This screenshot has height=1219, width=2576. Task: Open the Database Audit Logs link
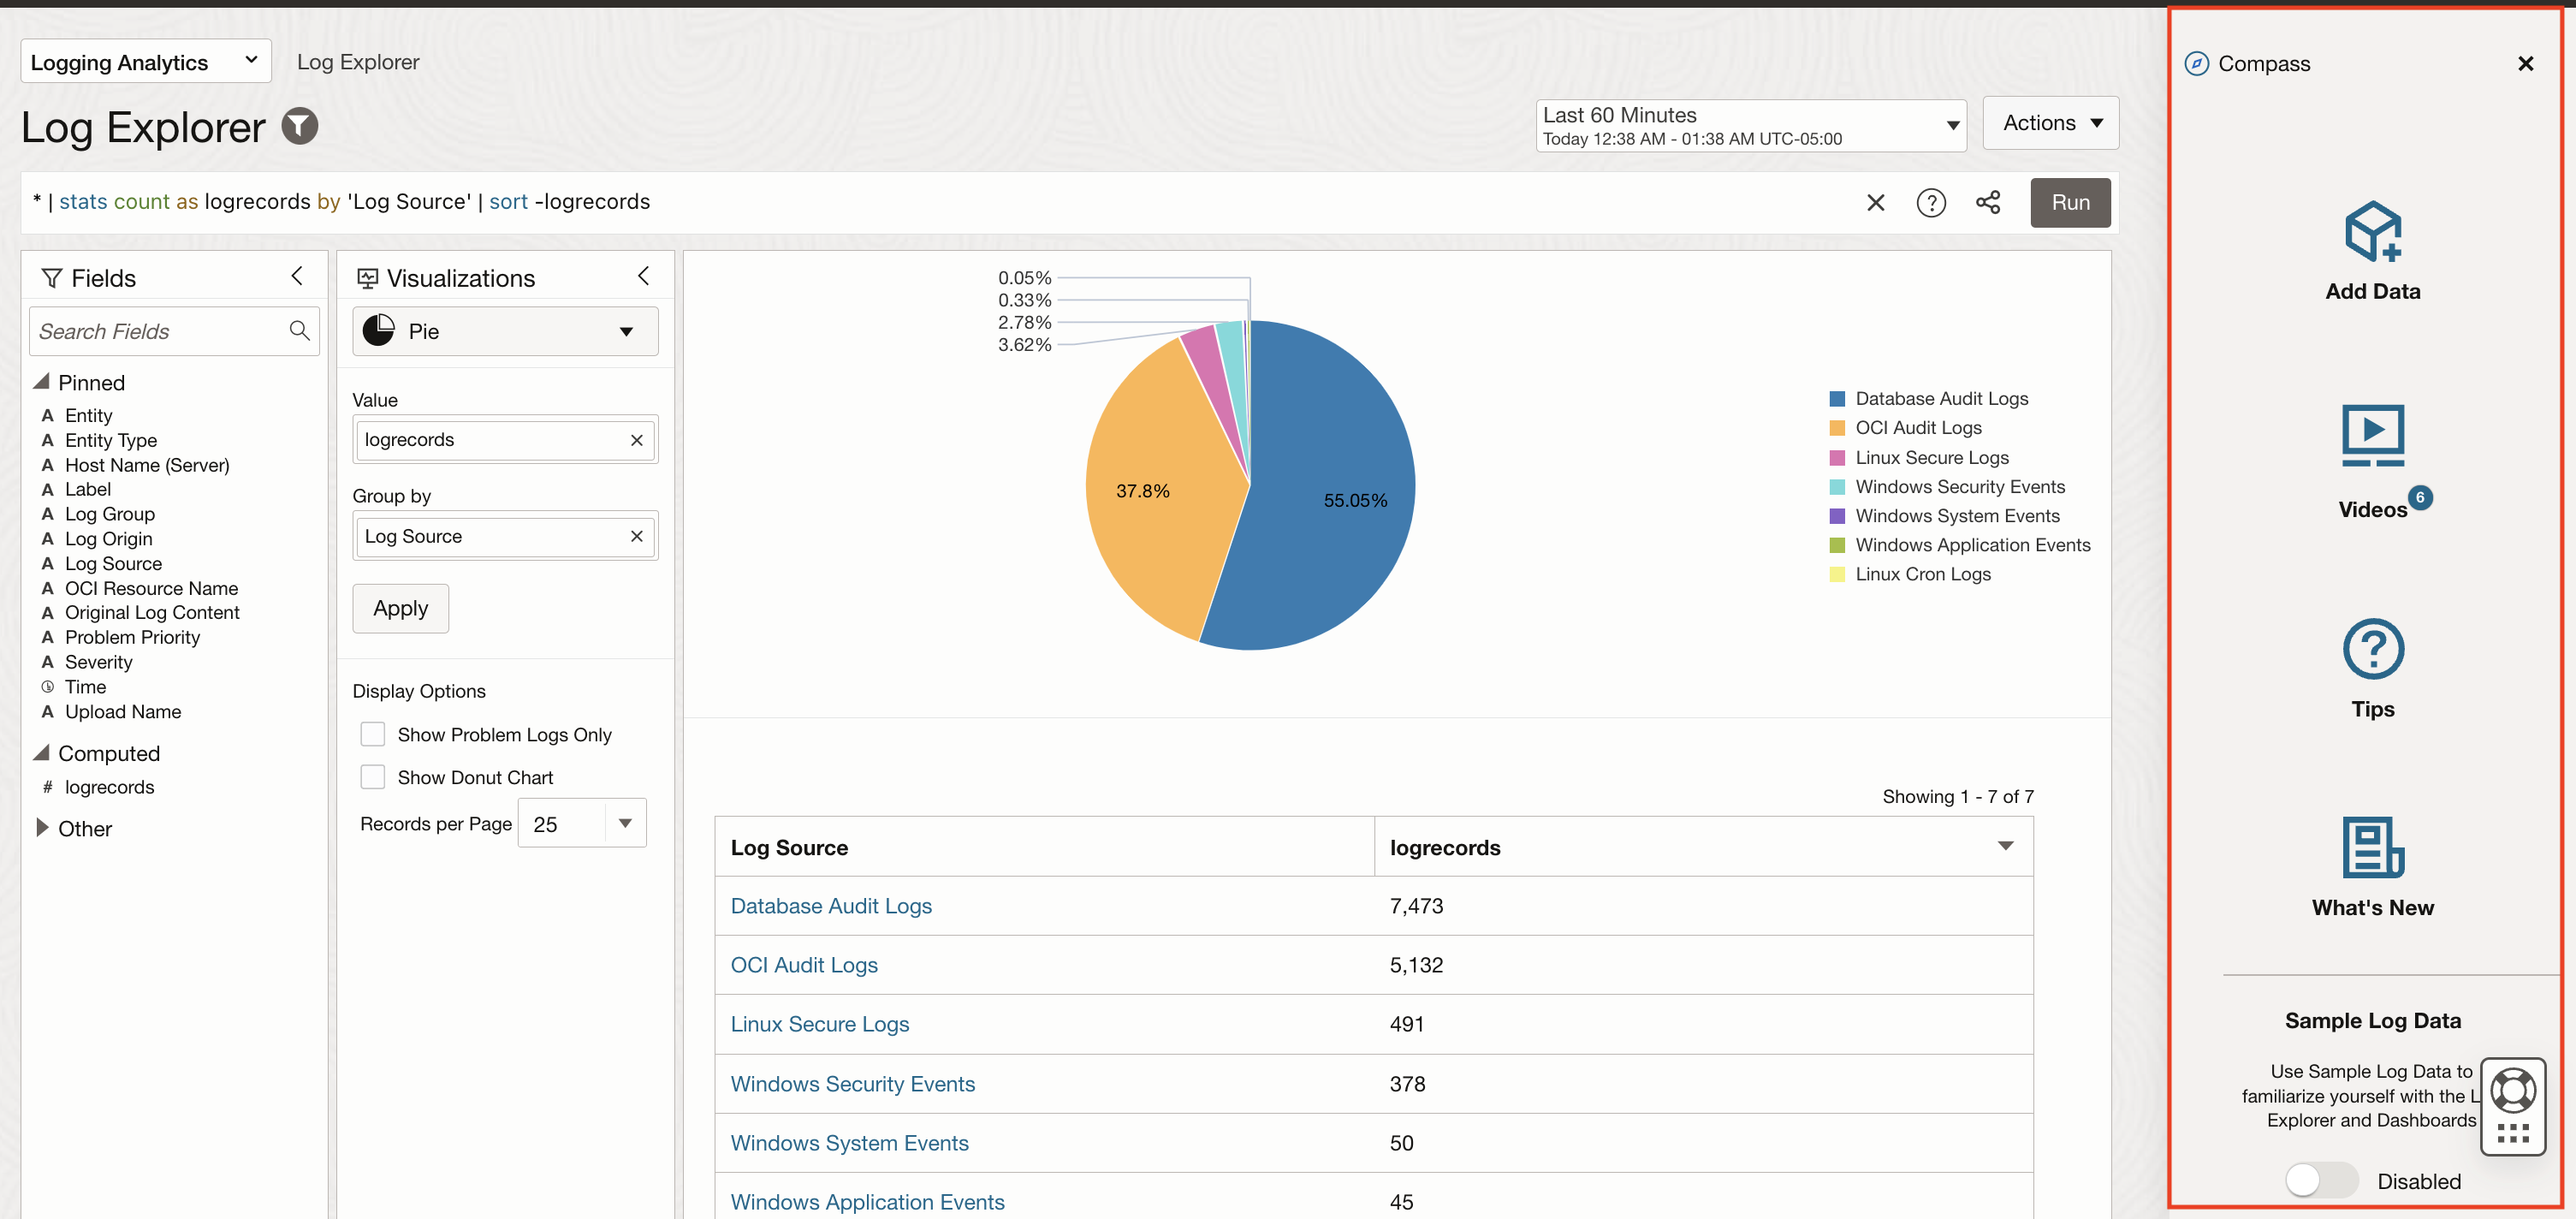click(830, 906)
